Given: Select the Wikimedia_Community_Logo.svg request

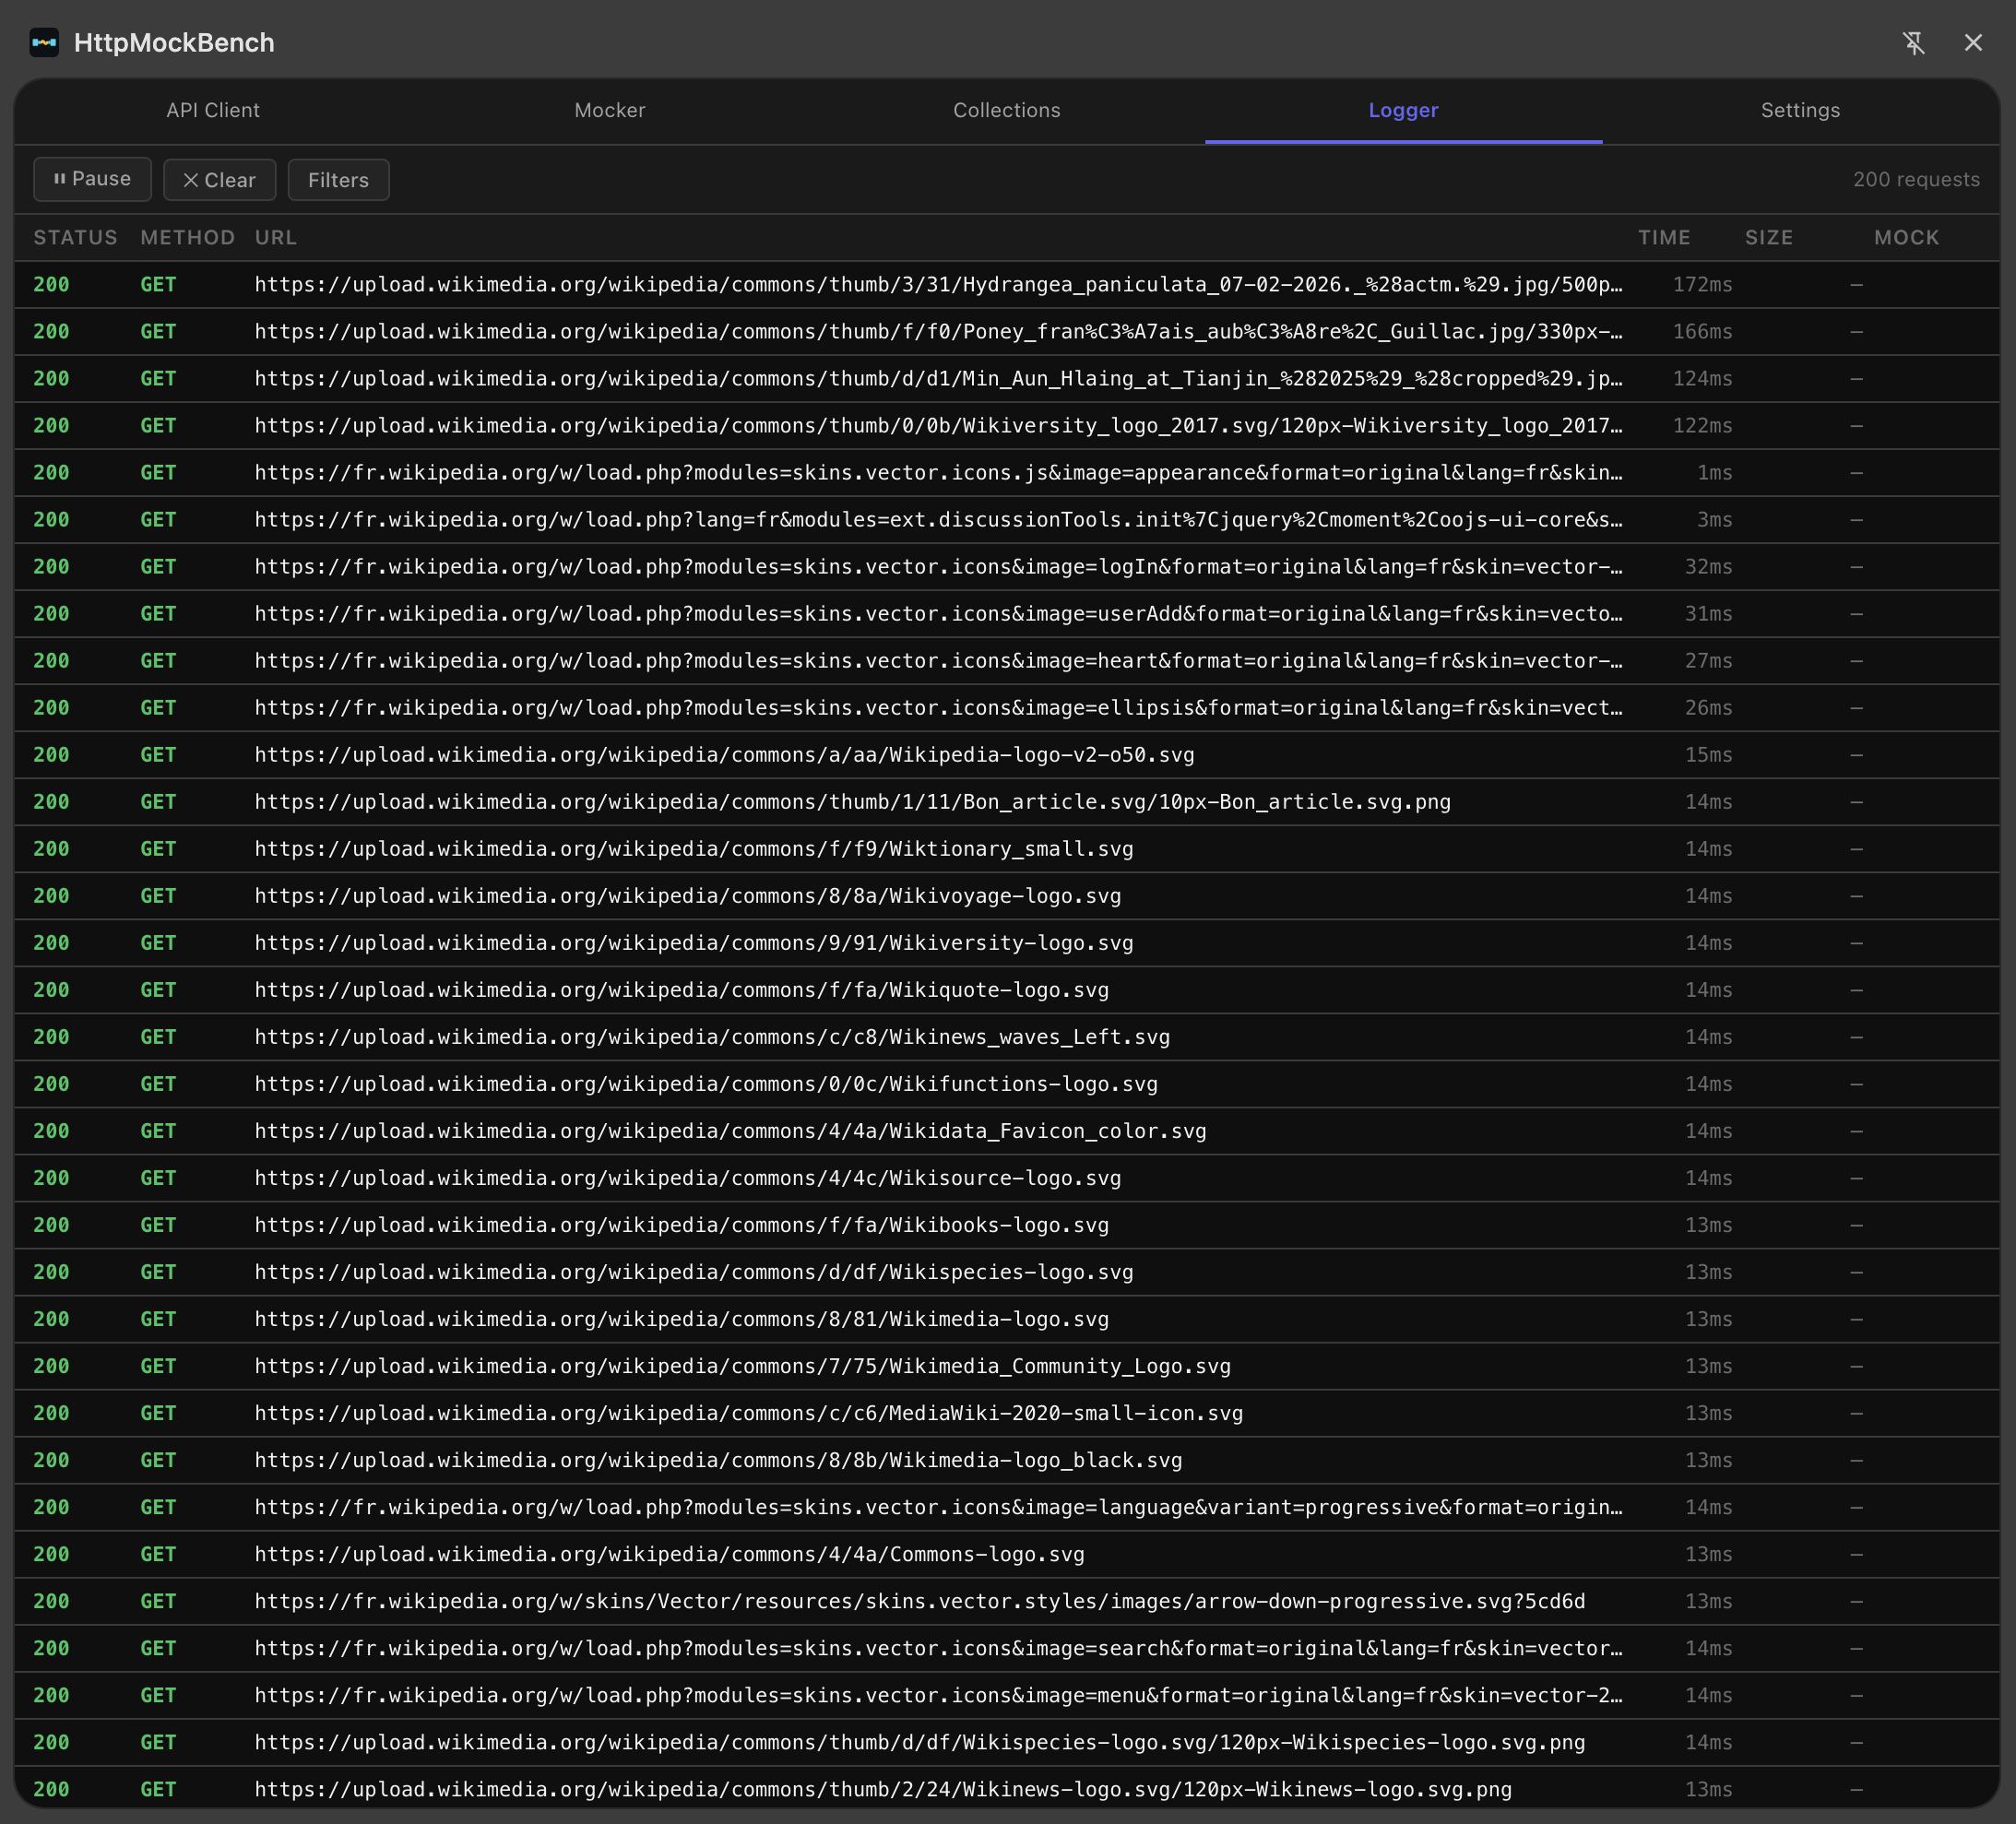Looking at the screenshot, I should click(1006, 1366).
